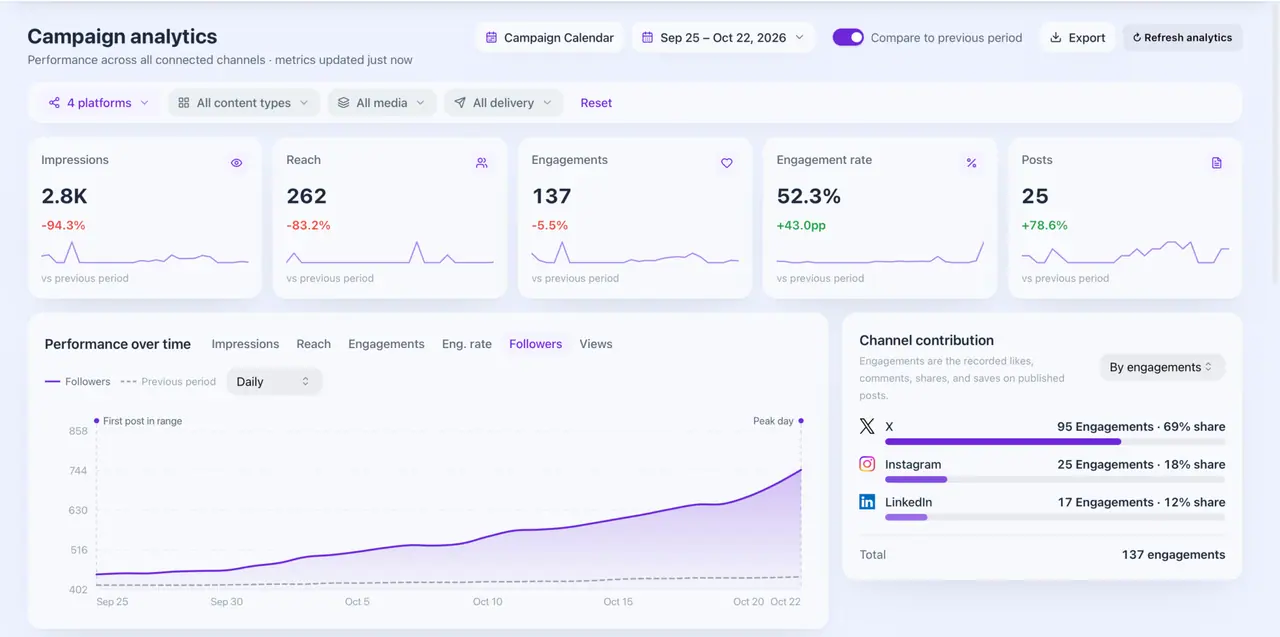The width and height of the screenshot is (1280, 637).
Task: Click the 137 engagements total text
Action: [x=1173, y=555]
